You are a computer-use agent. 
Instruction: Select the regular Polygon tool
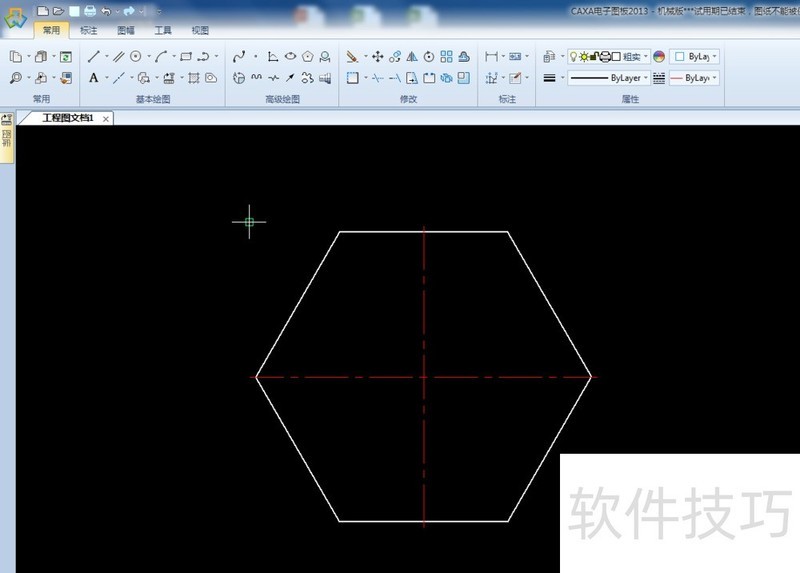(307, 57)
